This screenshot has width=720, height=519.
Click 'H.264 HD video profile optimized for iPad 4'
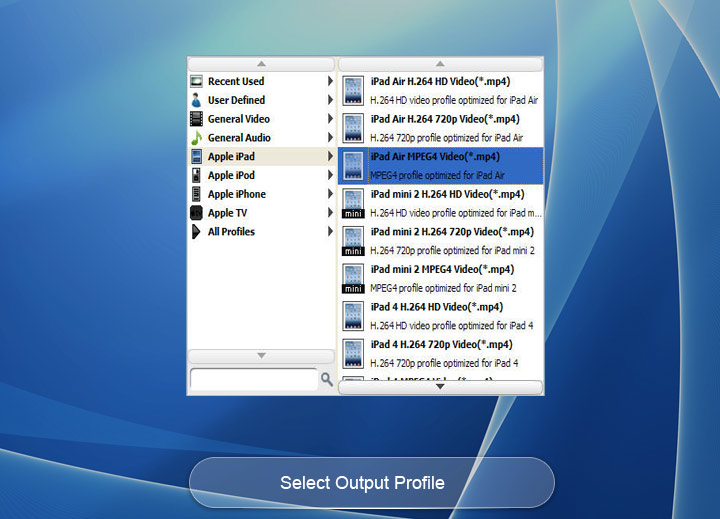click(x=452, y=326)
